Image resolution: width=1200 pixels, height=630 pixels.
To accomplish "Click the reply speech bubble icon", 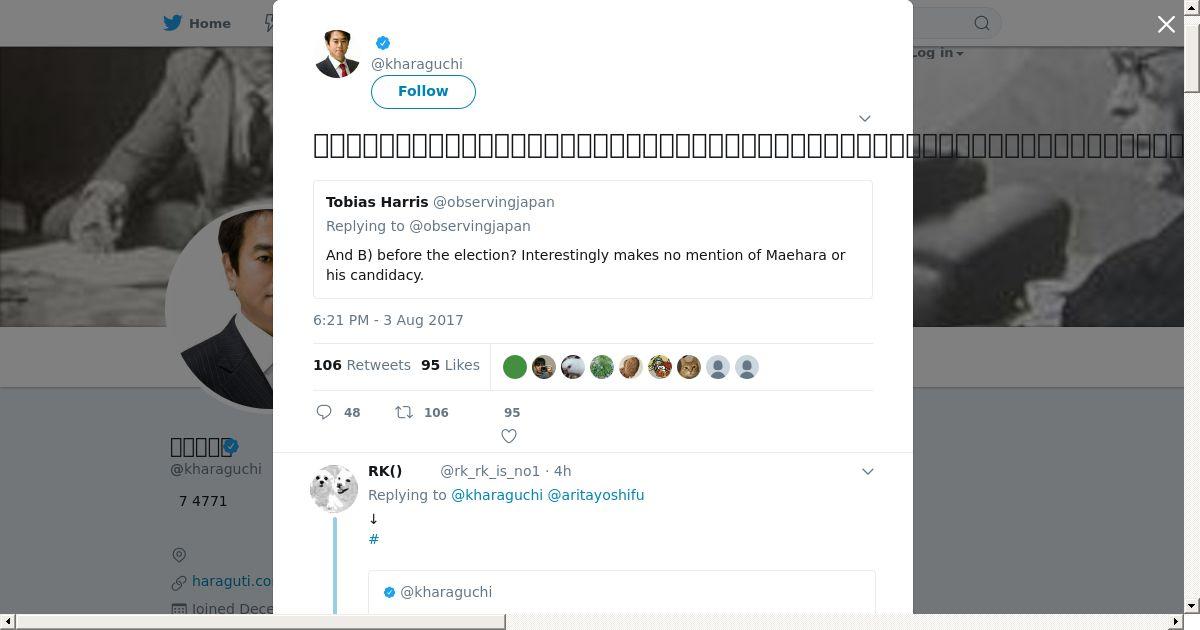I will pos(324,412).
